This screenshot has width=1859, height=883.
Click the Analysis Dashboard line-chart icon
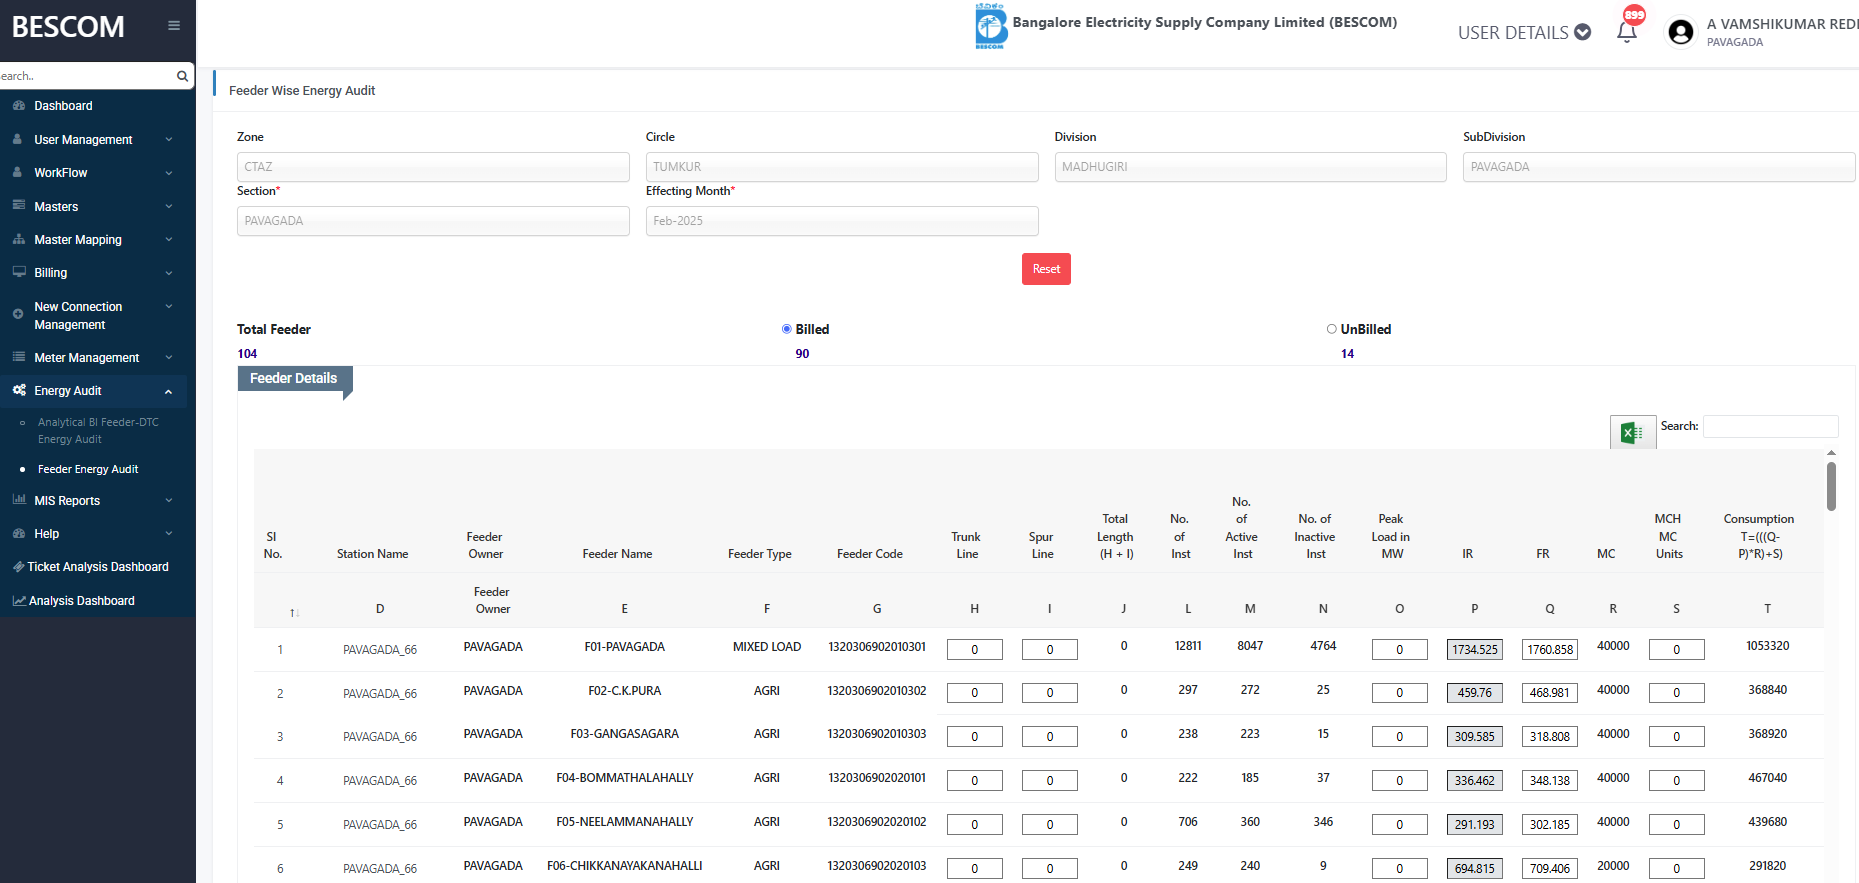19,600
